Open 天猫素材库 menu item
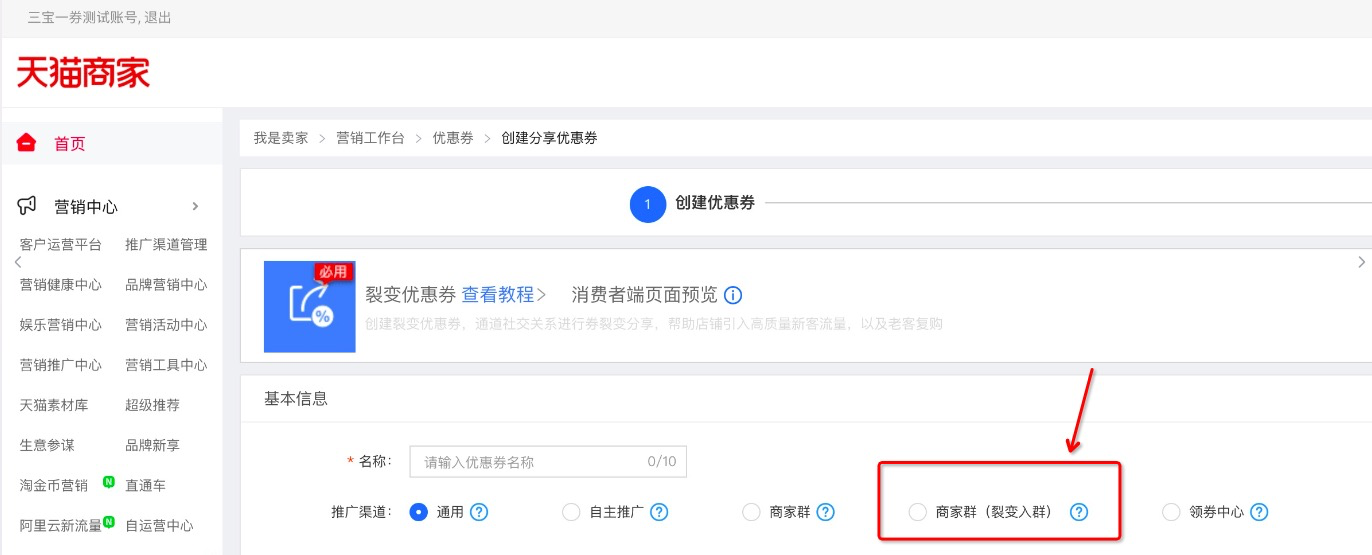The image size is (1372, 555). (x=54, y=405)
